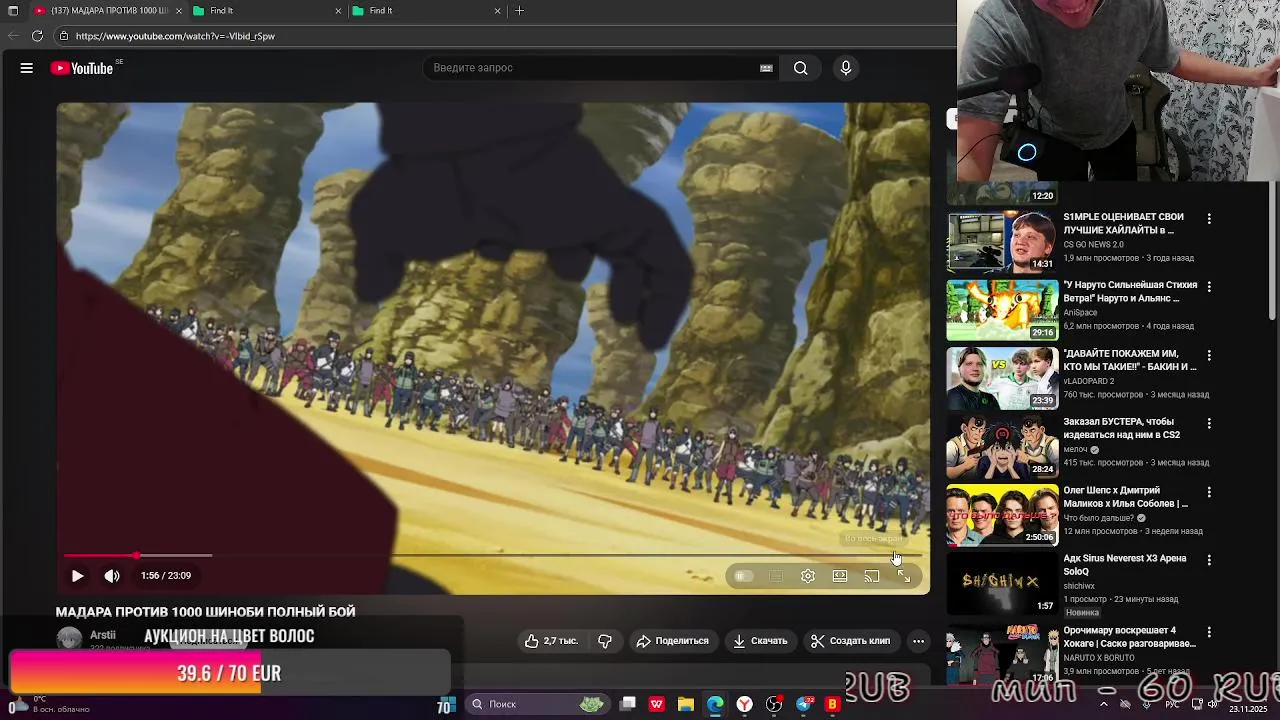Mute the video volume speaker icon
This screenshot has width=1280, height=720.
coord(112,576)
